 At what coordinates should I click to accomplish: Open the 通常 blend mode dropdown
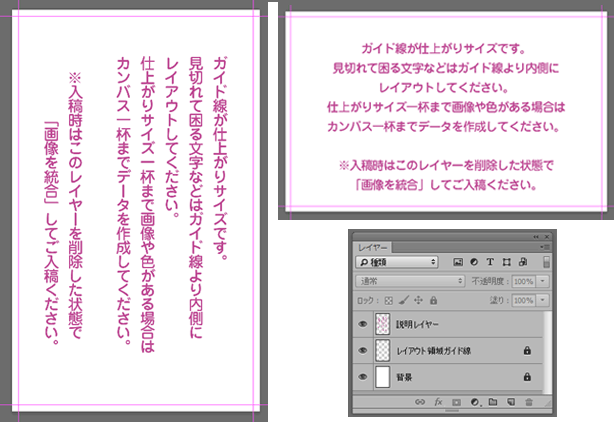pos(410,282)
